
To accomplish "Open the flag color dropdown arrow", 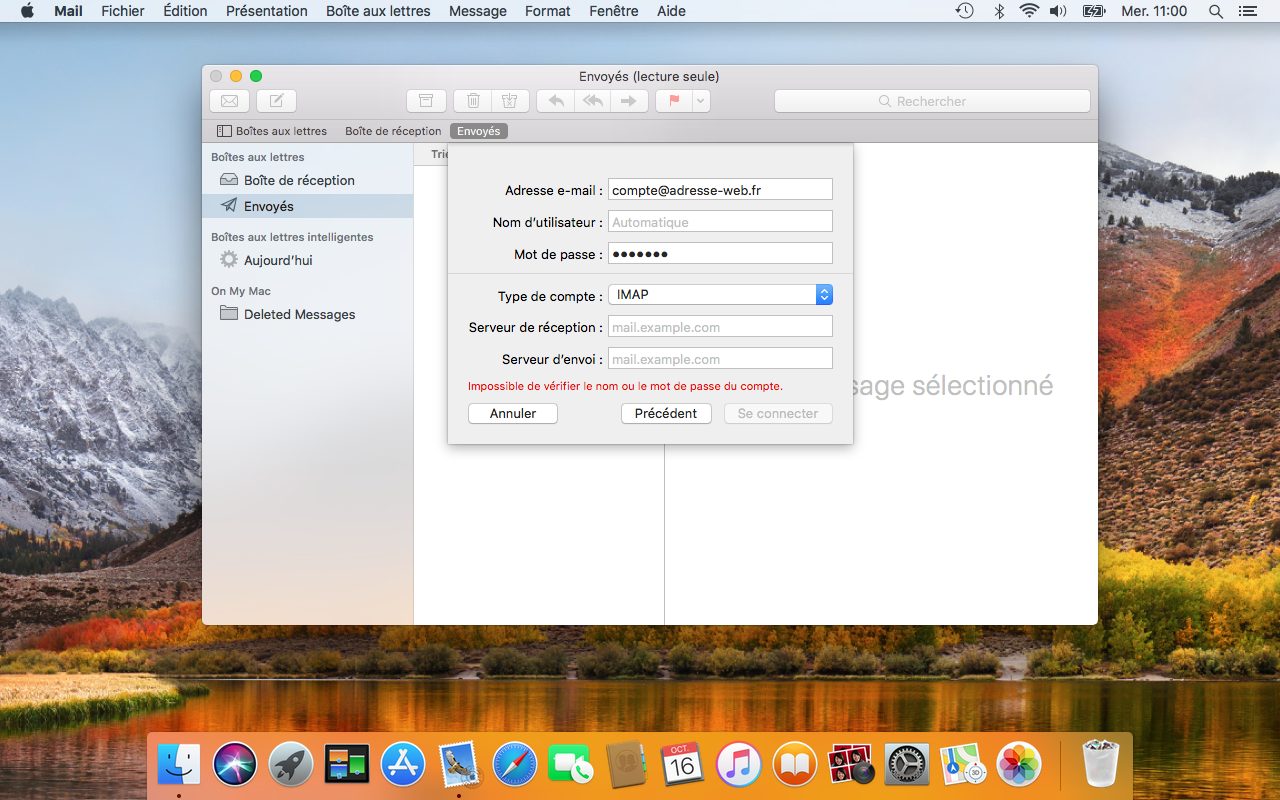I will tap(701, 101).
